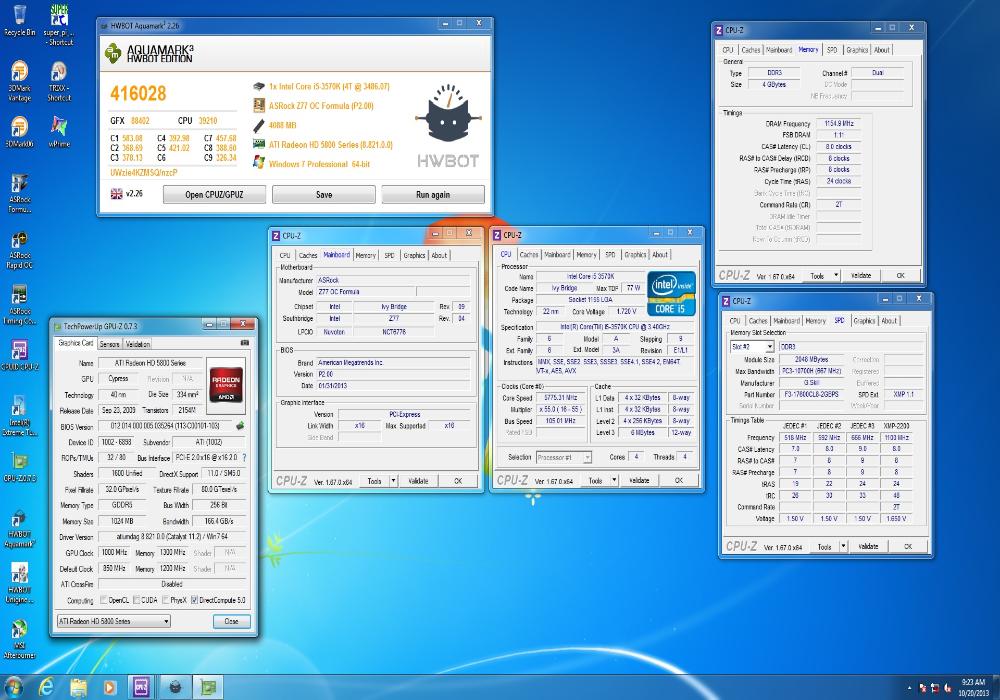Click the UWzie4KZMSQ/nzcP code in Aquamark
The image size is (1000, 700).
(x=143, y=173)
